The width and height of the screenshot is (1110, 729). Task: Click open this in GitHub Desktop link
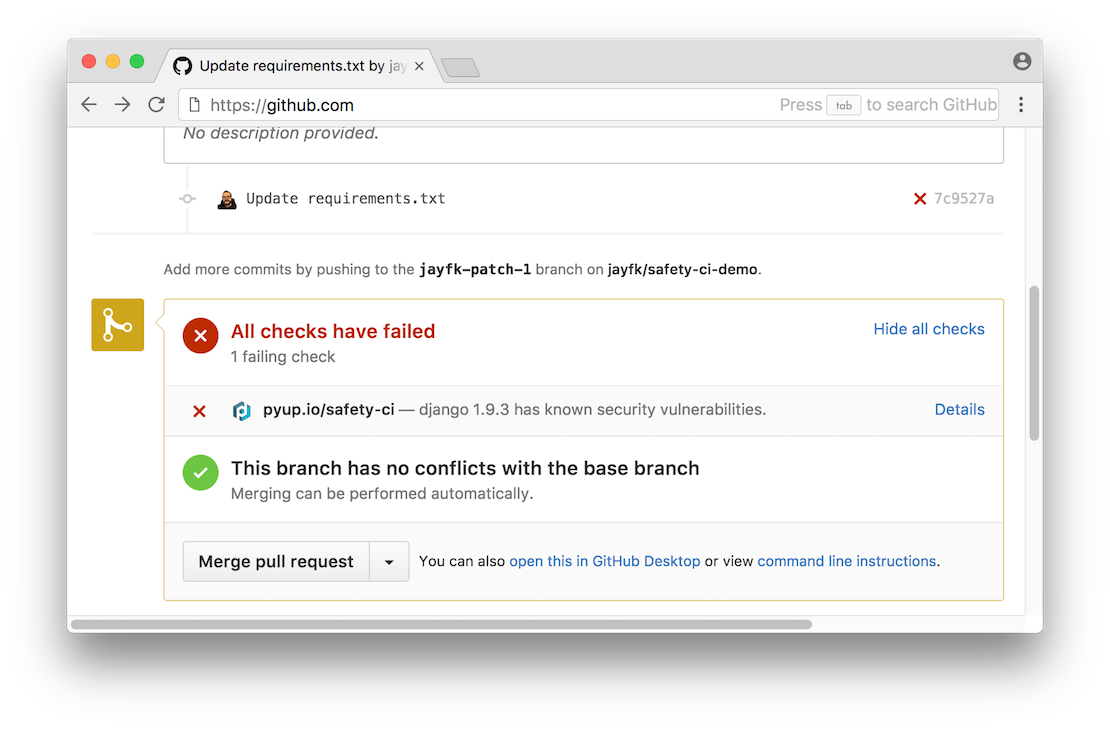coord(604,562)
